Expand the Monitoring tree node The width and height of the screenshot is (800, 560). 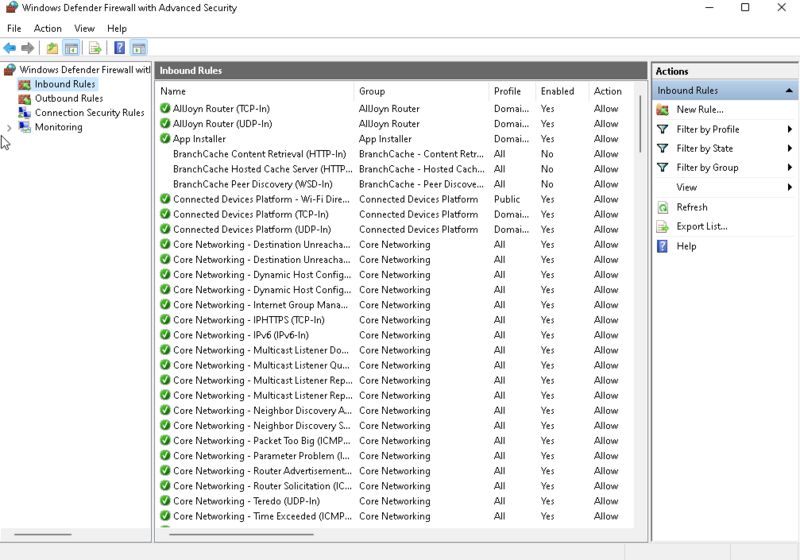[9, 128]
